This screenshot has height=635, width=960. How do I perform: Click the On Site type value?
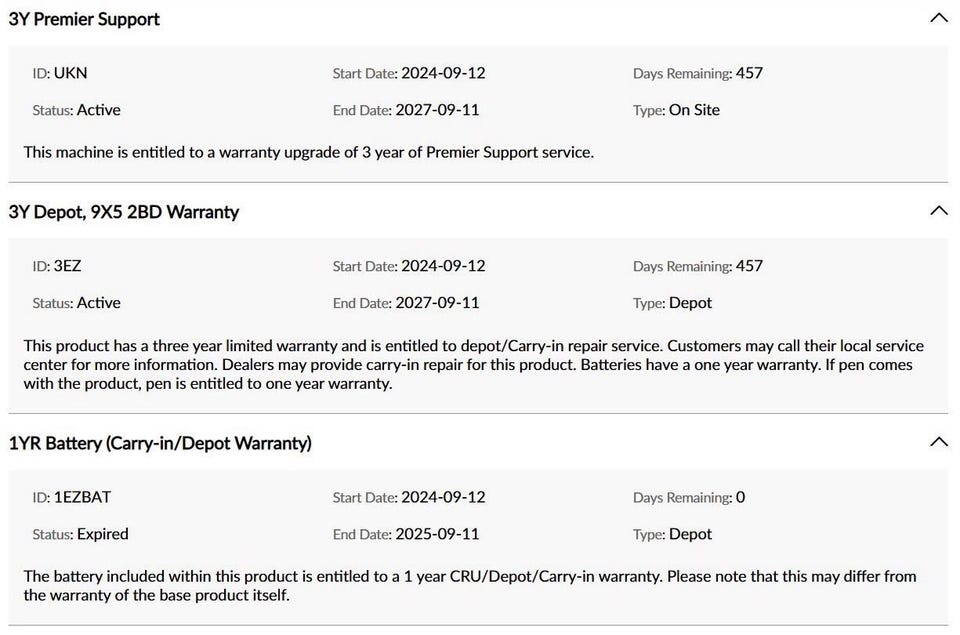point(694,110)
